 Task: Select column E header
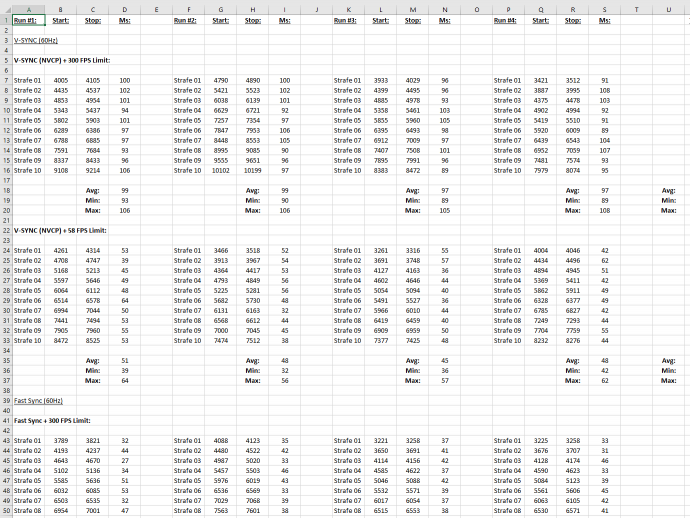click(x=156, y=9)
